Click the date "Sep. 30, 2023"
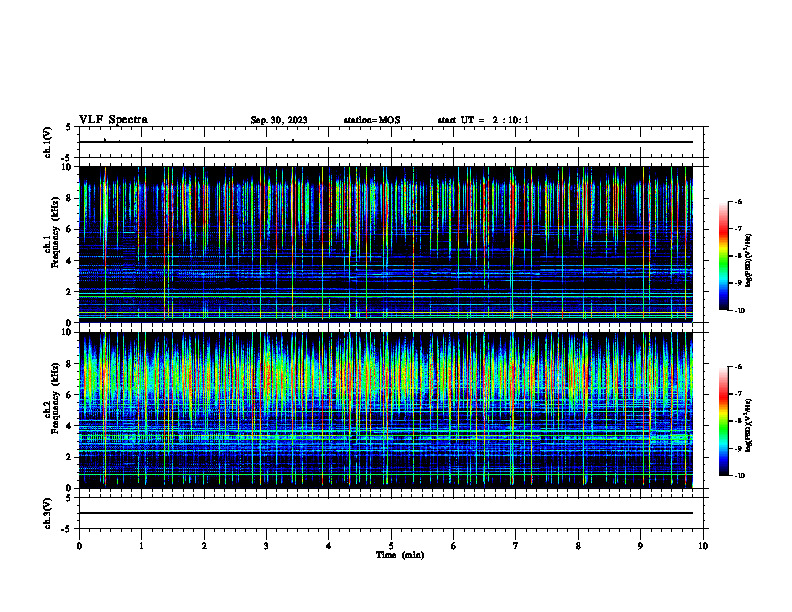Viewport: 792px width, 612px height. tap(279, 120)
